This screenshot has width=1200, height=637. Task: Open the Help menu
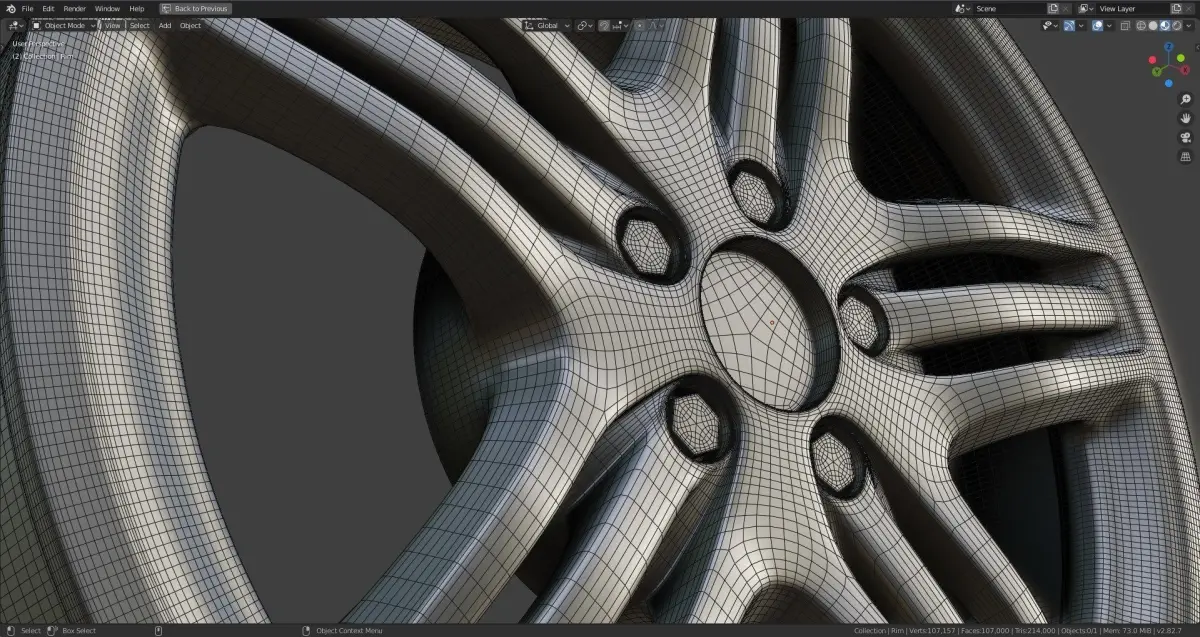coord(136,8)
